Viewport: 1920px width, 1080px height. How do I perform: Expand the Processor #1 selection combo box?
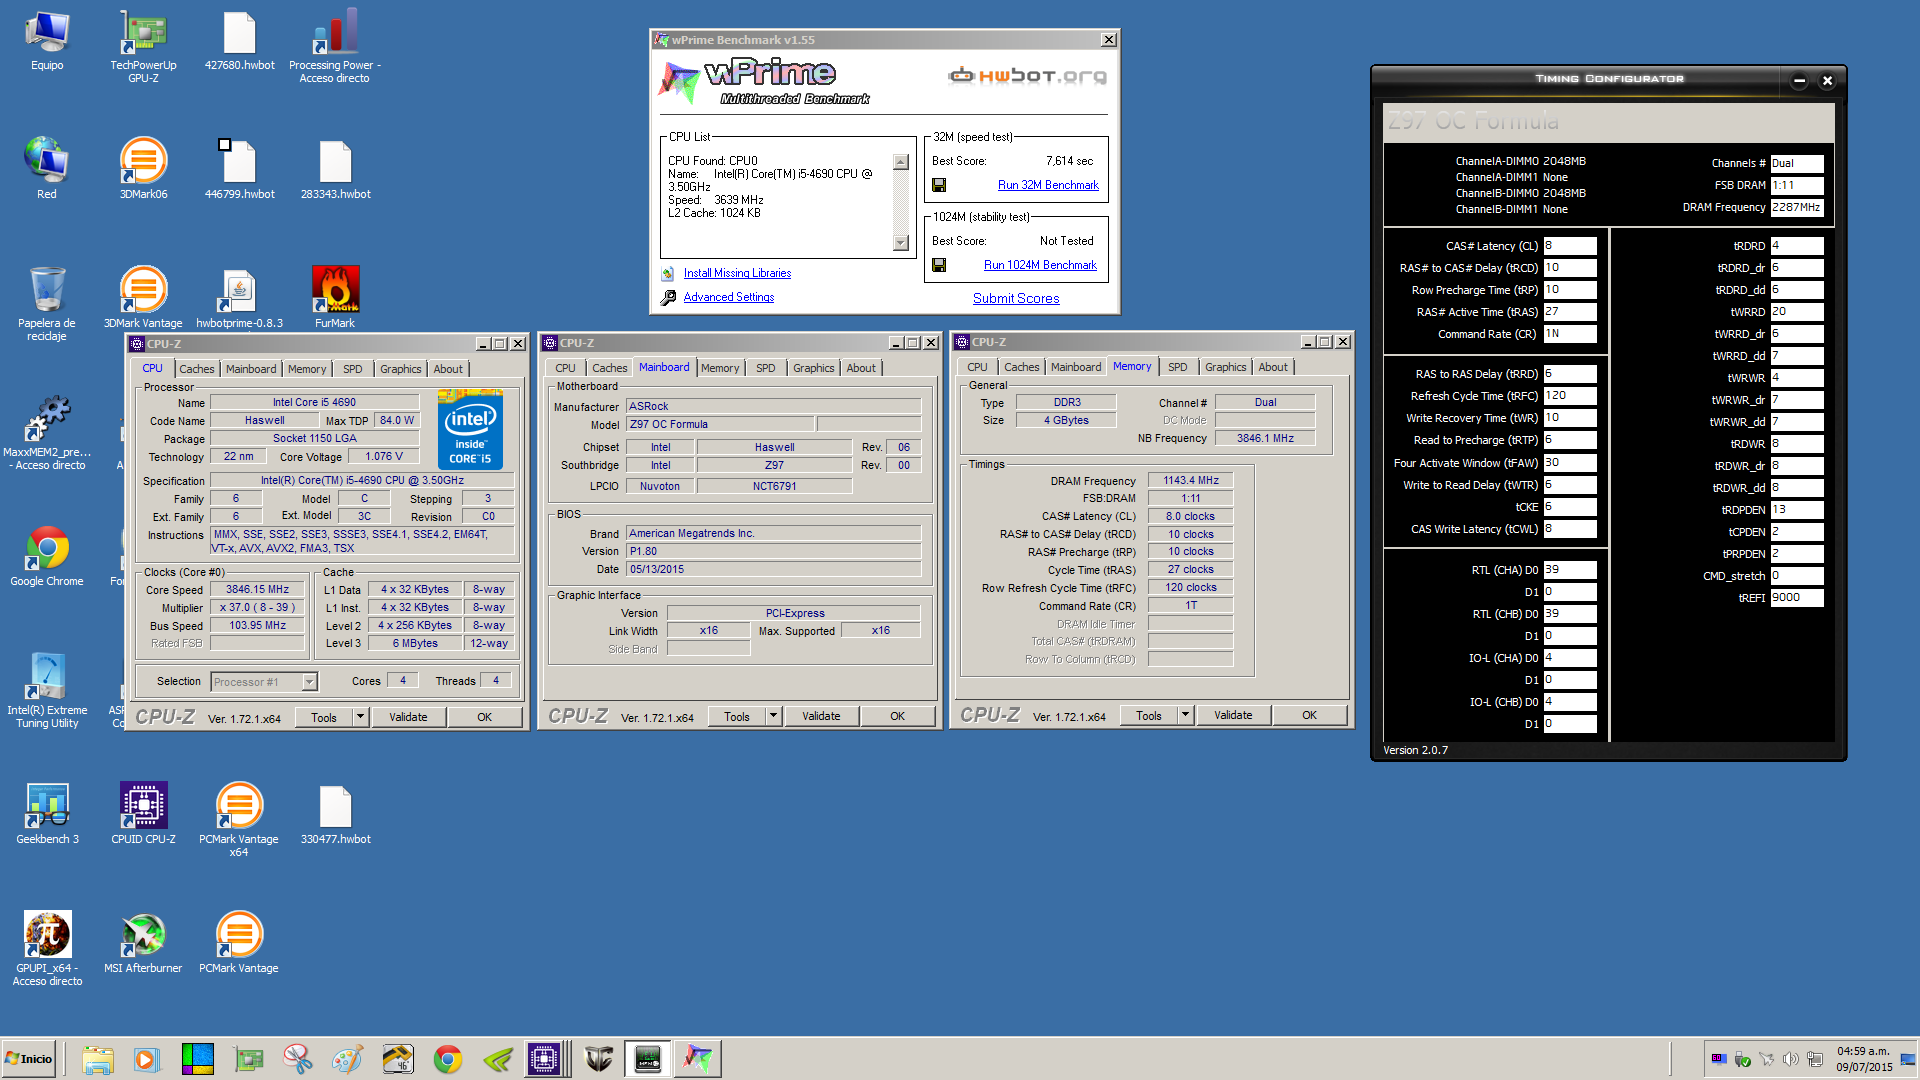point(310,682)
